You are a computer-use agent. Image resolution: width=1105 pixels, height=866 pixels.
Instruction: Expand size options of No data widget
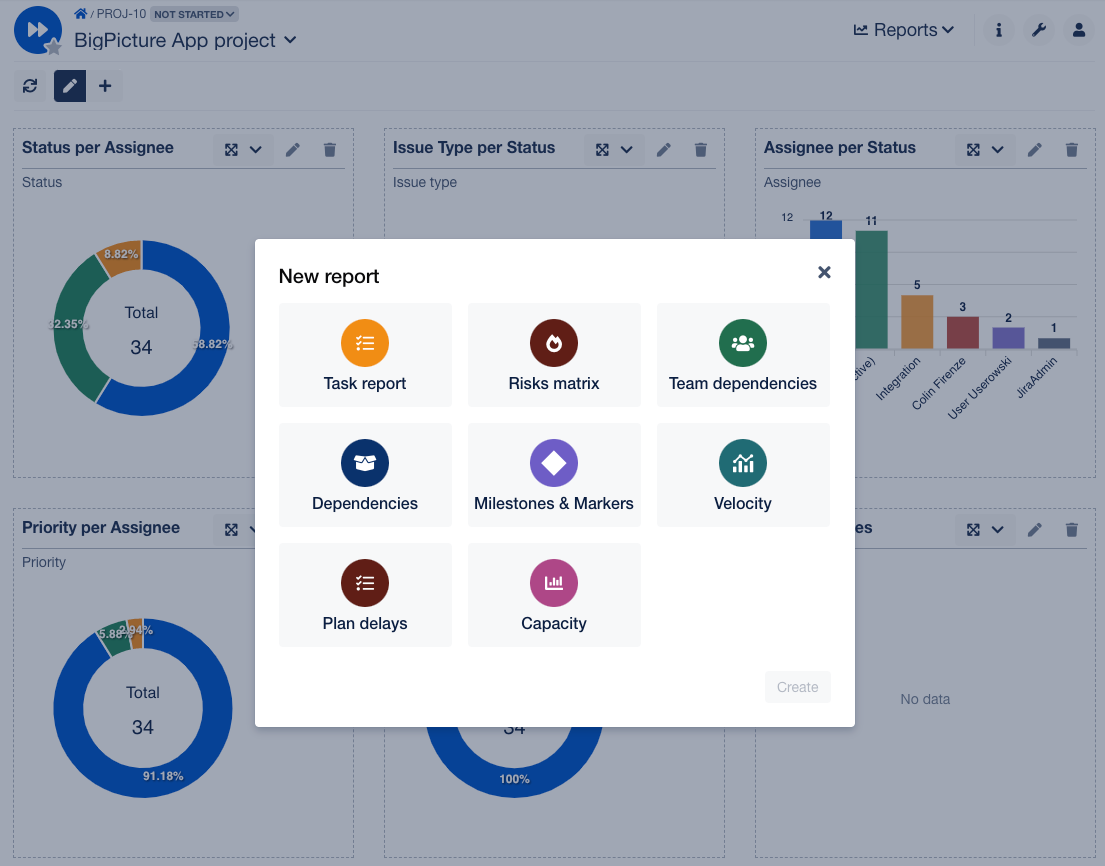point(998,529)
